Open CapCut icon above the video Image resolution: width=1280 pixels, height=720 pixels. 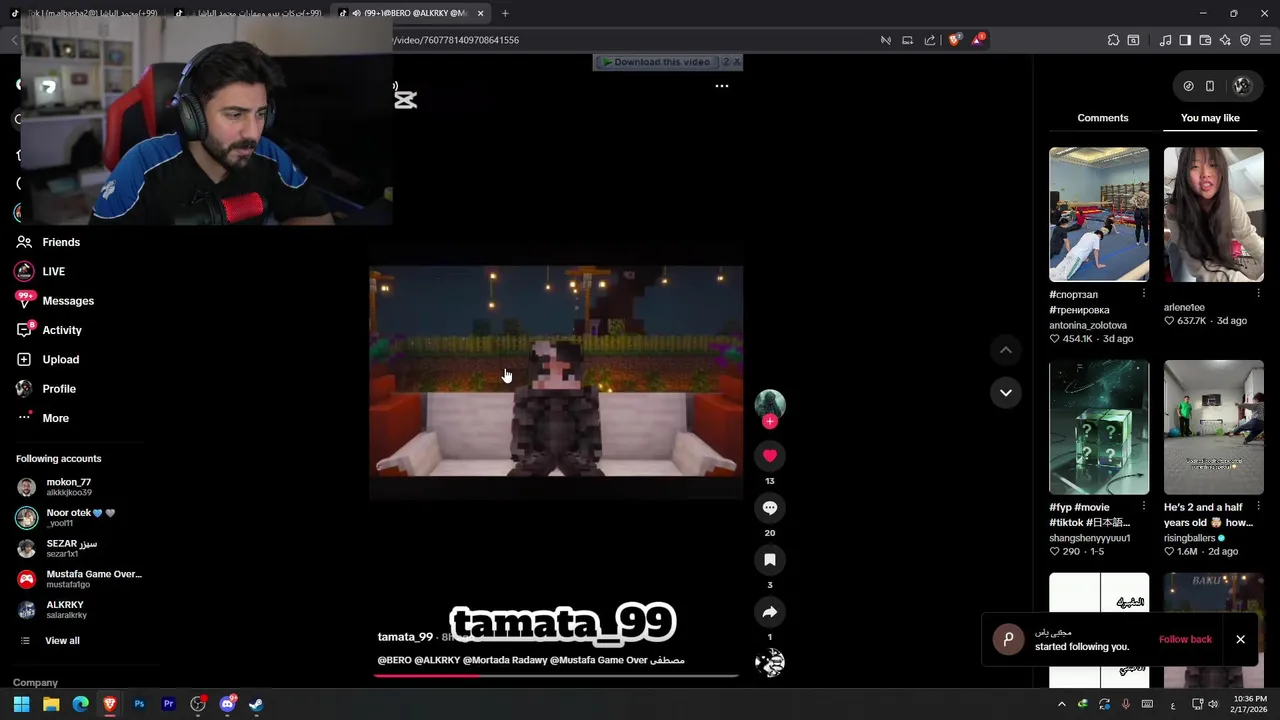(x=405, y=99)
